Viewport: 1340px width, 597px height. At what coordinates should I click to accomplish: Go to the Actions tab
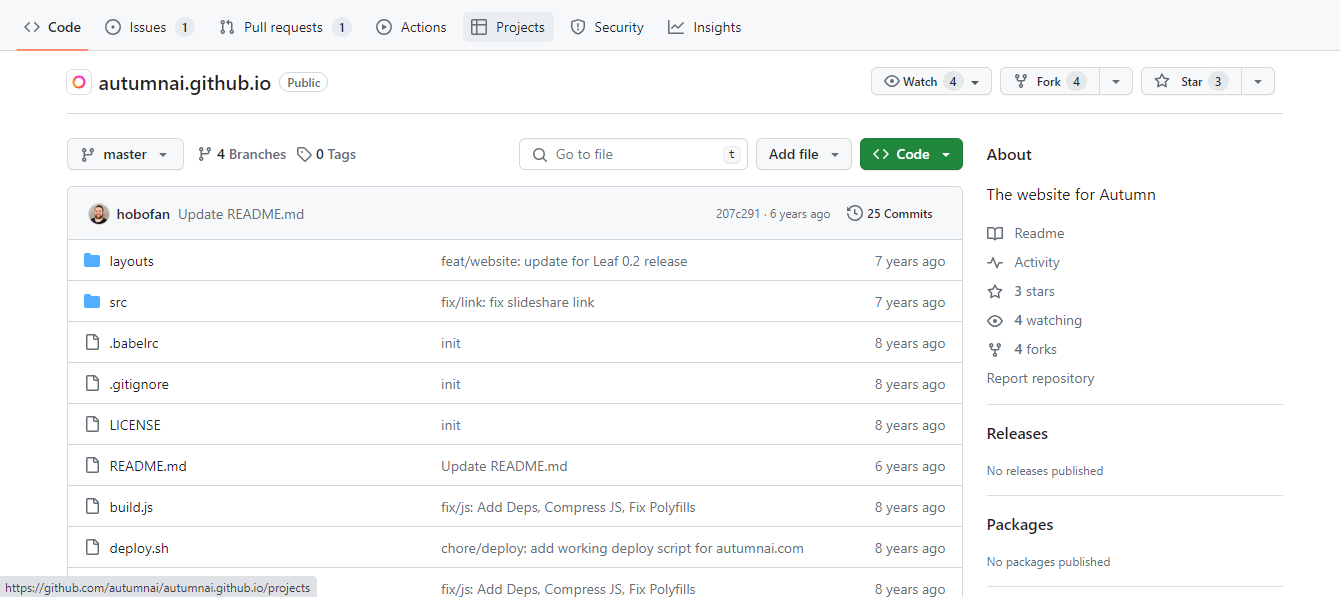(x=411, y=27)
